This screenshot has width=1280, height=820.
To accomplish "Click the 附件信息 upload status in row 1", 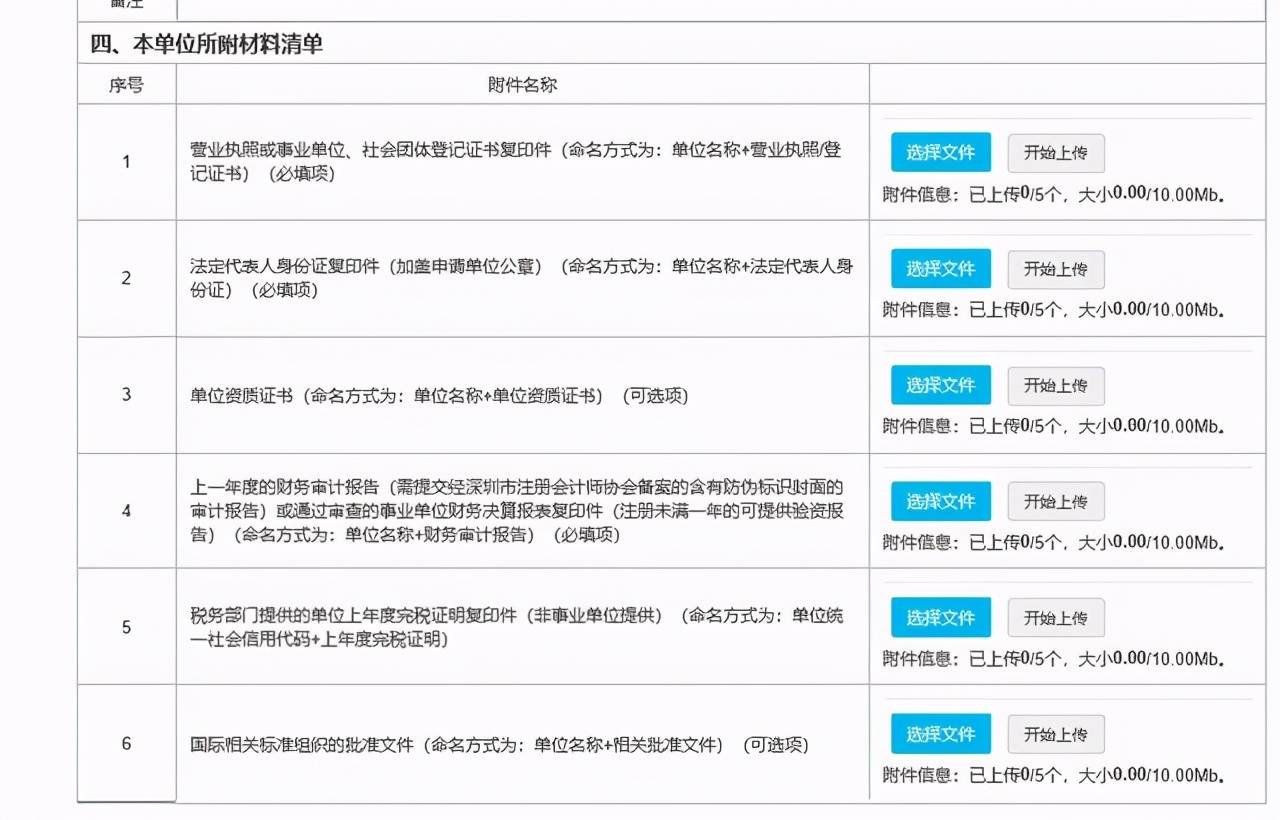I will [x=1052, y=195].
